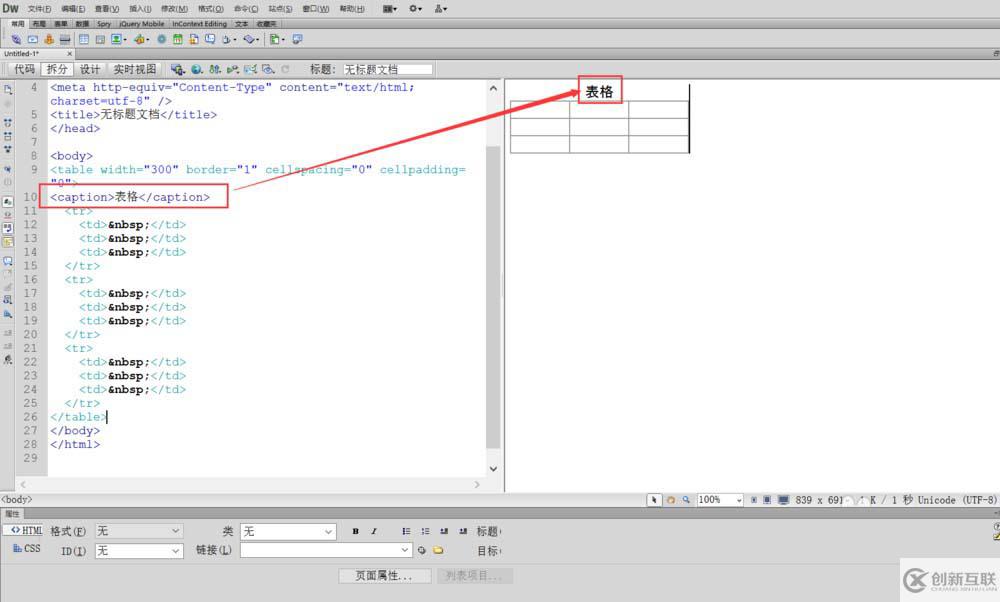The image size is (1000, 602).
Task: Click the Server-Side Include icon
Action: 194,39
